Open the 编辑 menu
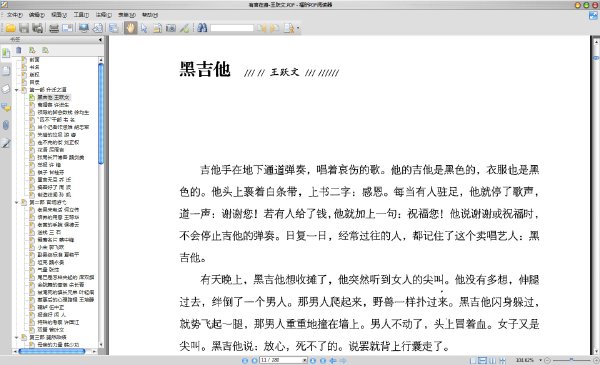 click(37, 15)
